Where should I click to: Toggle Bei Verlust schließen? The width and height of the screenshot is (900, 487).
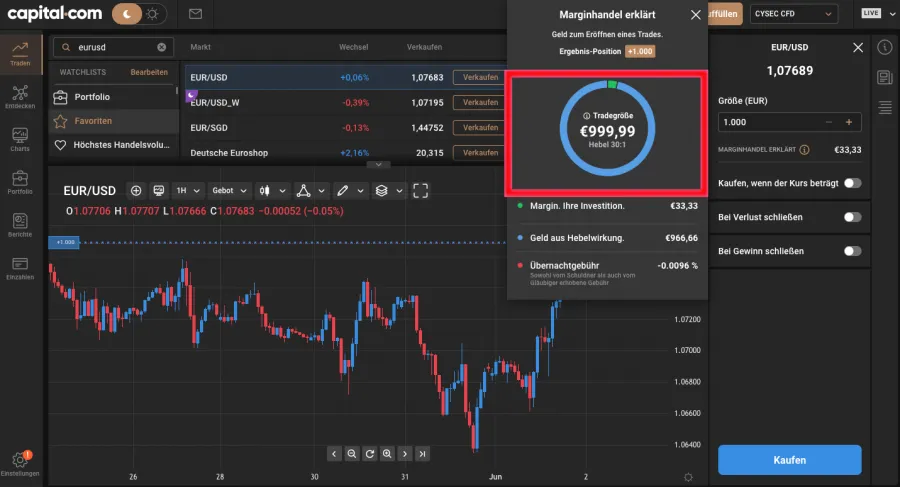coord(852,217)
